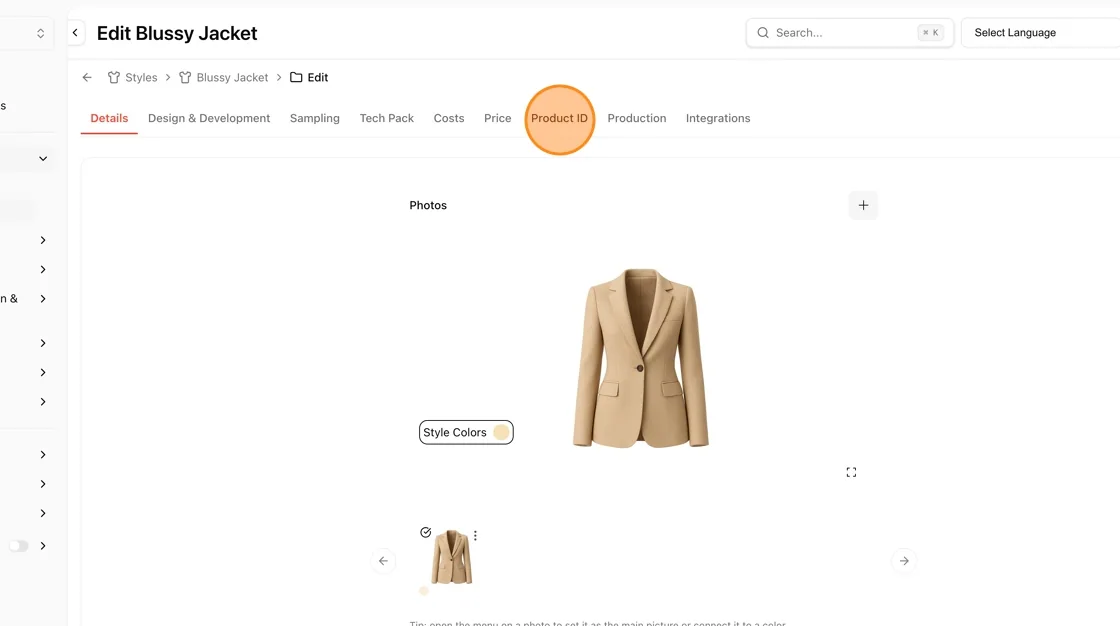Screen dimensions: 1120x626
Task: Select the Details tab
Action: click(109, 118)
